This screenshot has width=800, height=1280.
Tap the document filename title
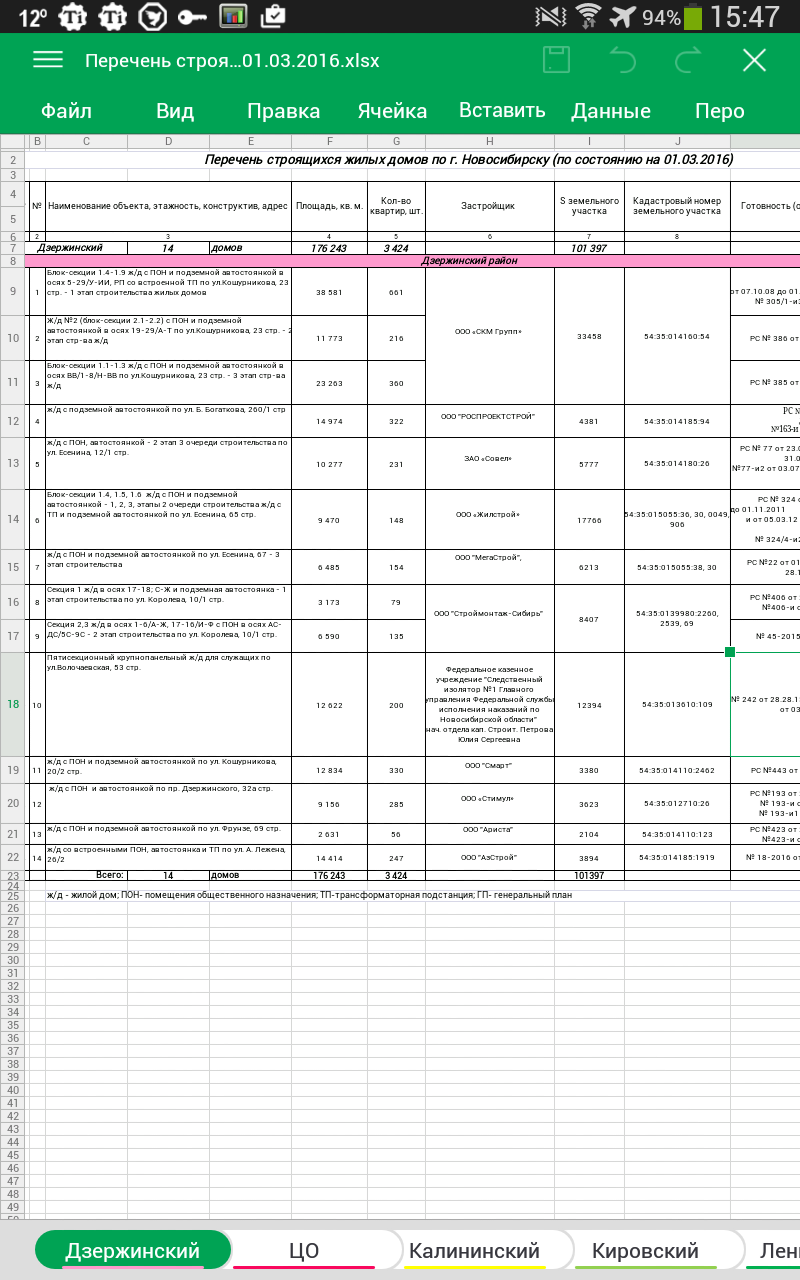(x=232, y=60)
